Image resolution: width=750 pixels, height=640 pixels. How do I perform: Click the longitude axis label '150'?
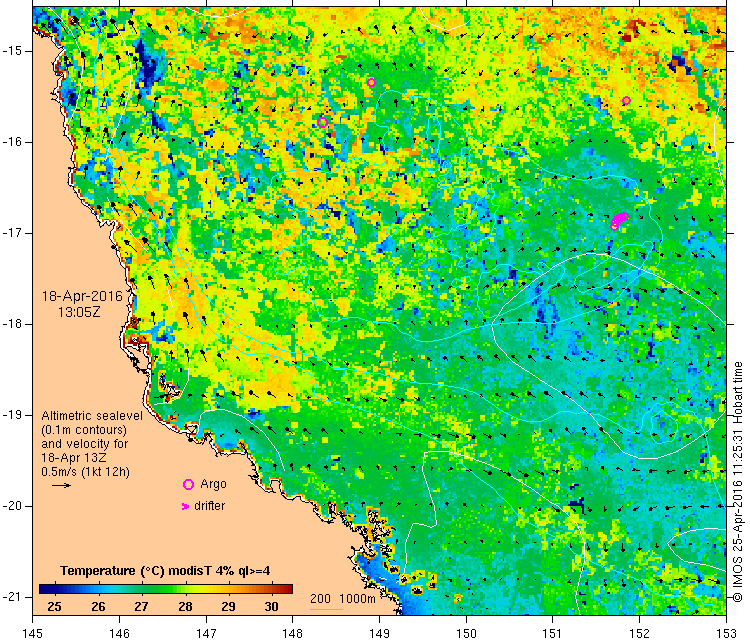466,633
